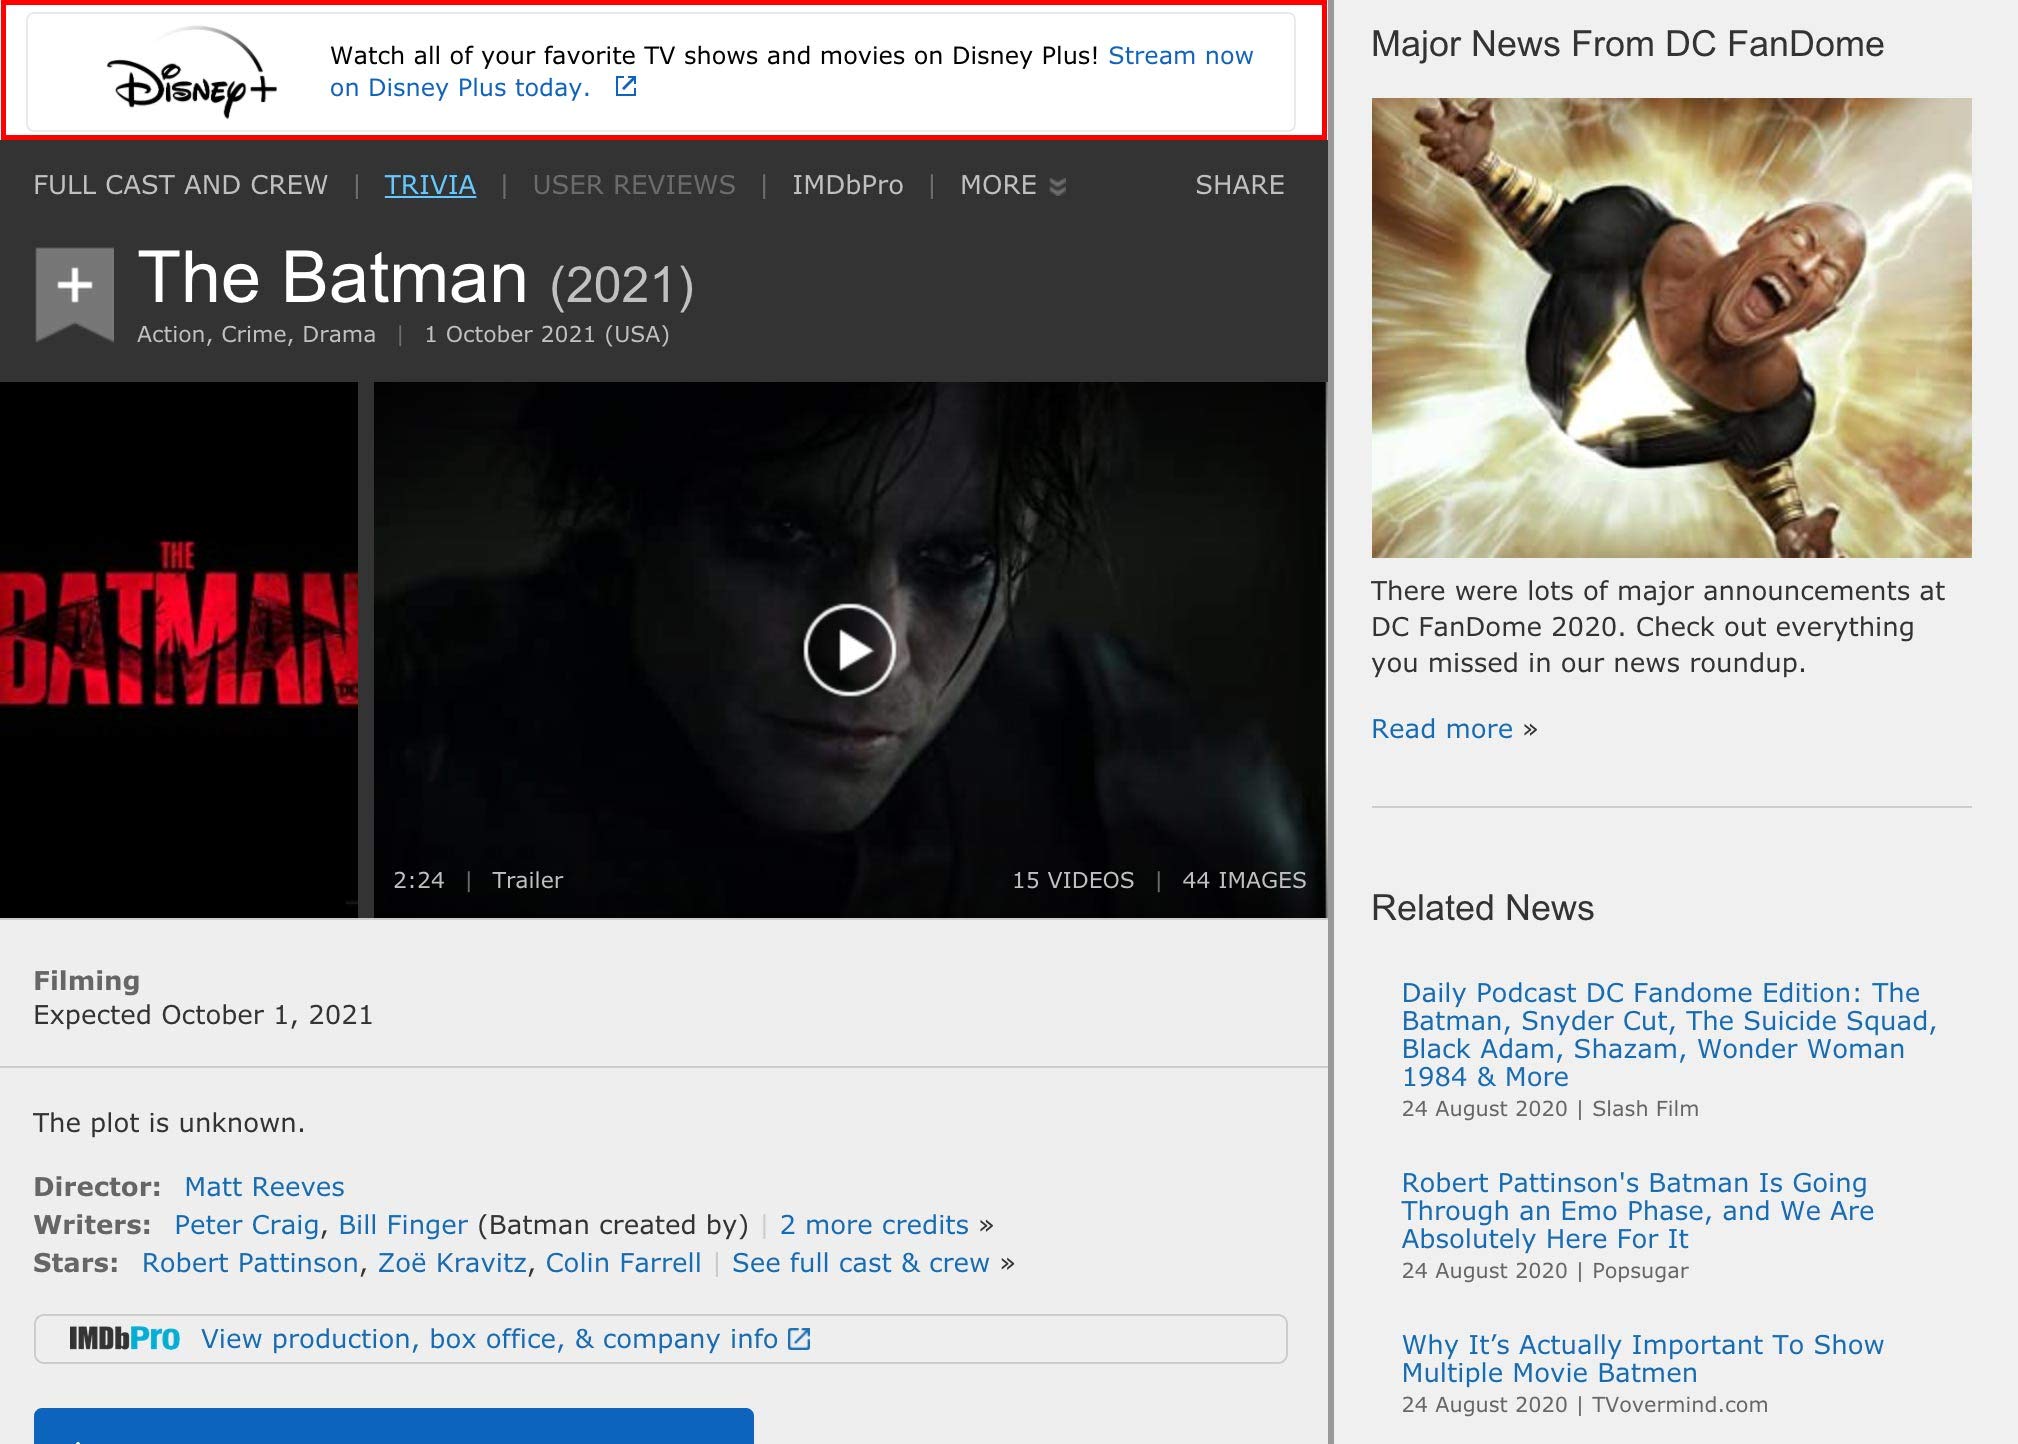Expand 2 more credits for writers

(x=874, y=1225)
